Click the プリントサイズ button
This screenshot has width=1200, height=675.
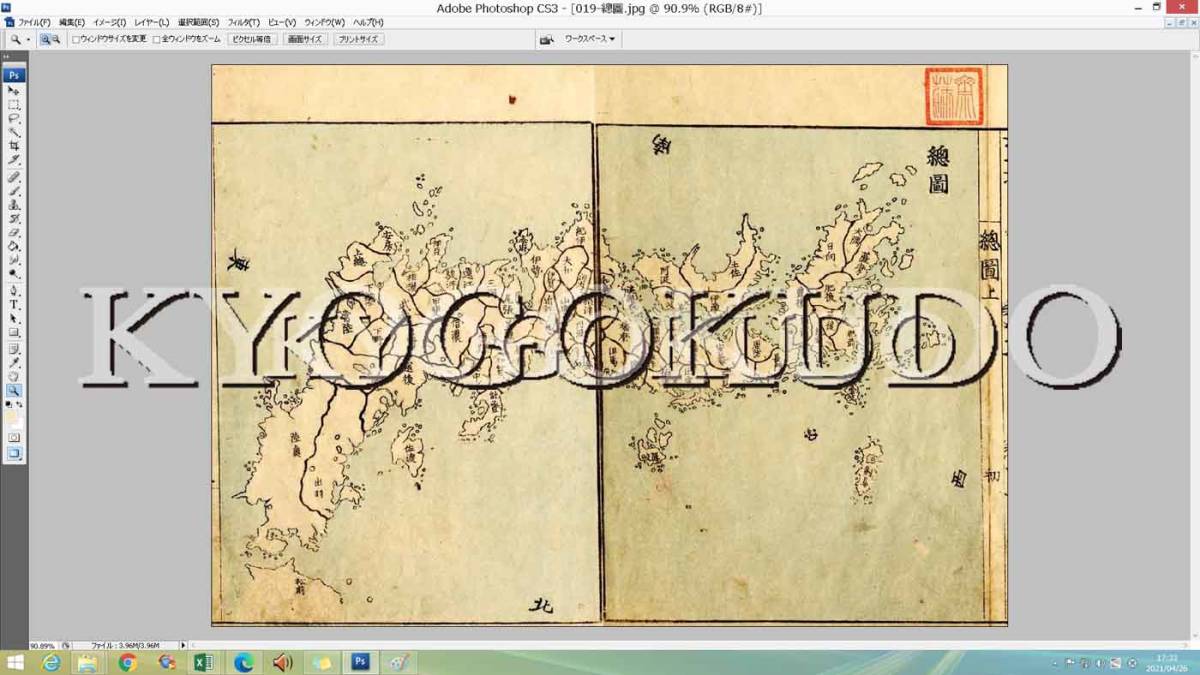358,40
